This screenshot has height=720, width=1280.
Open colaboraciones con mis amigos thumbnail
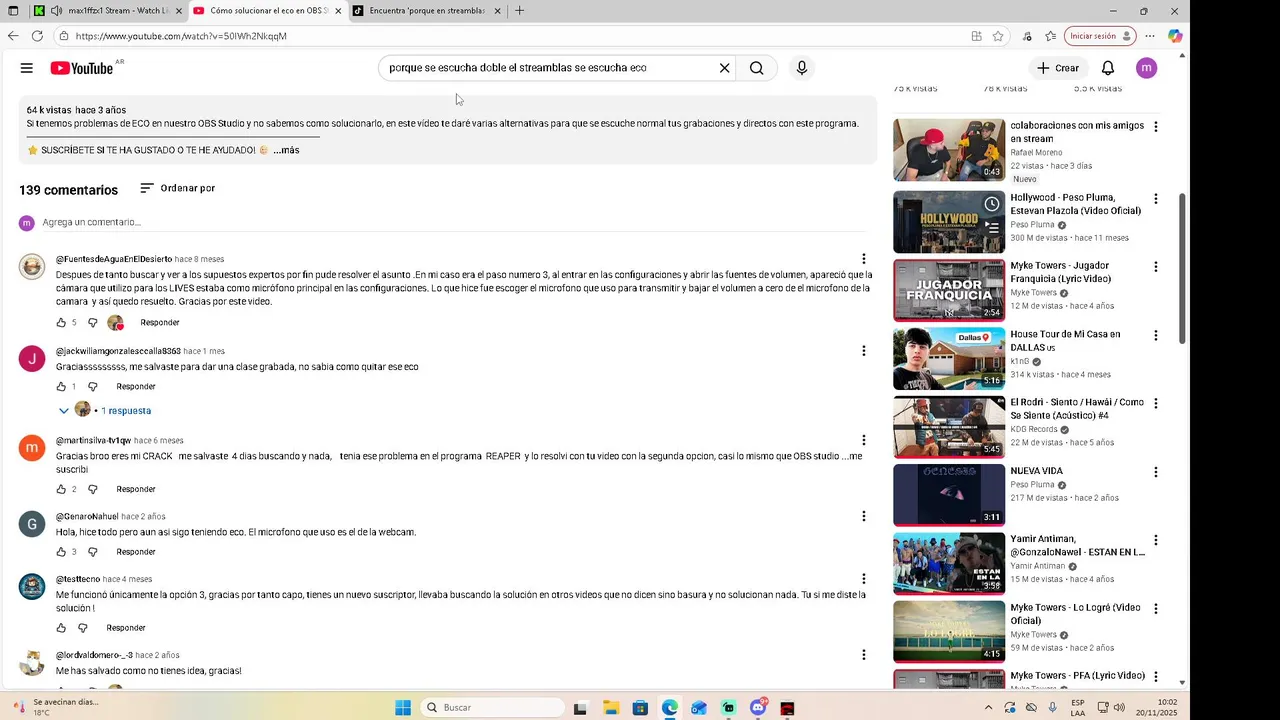(x=949, y=150)
